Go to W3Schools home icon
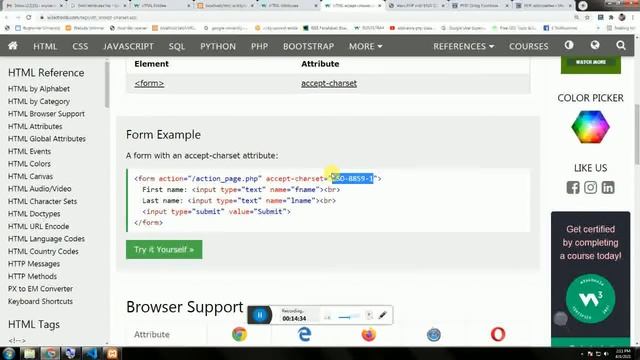 click(13, 46)
